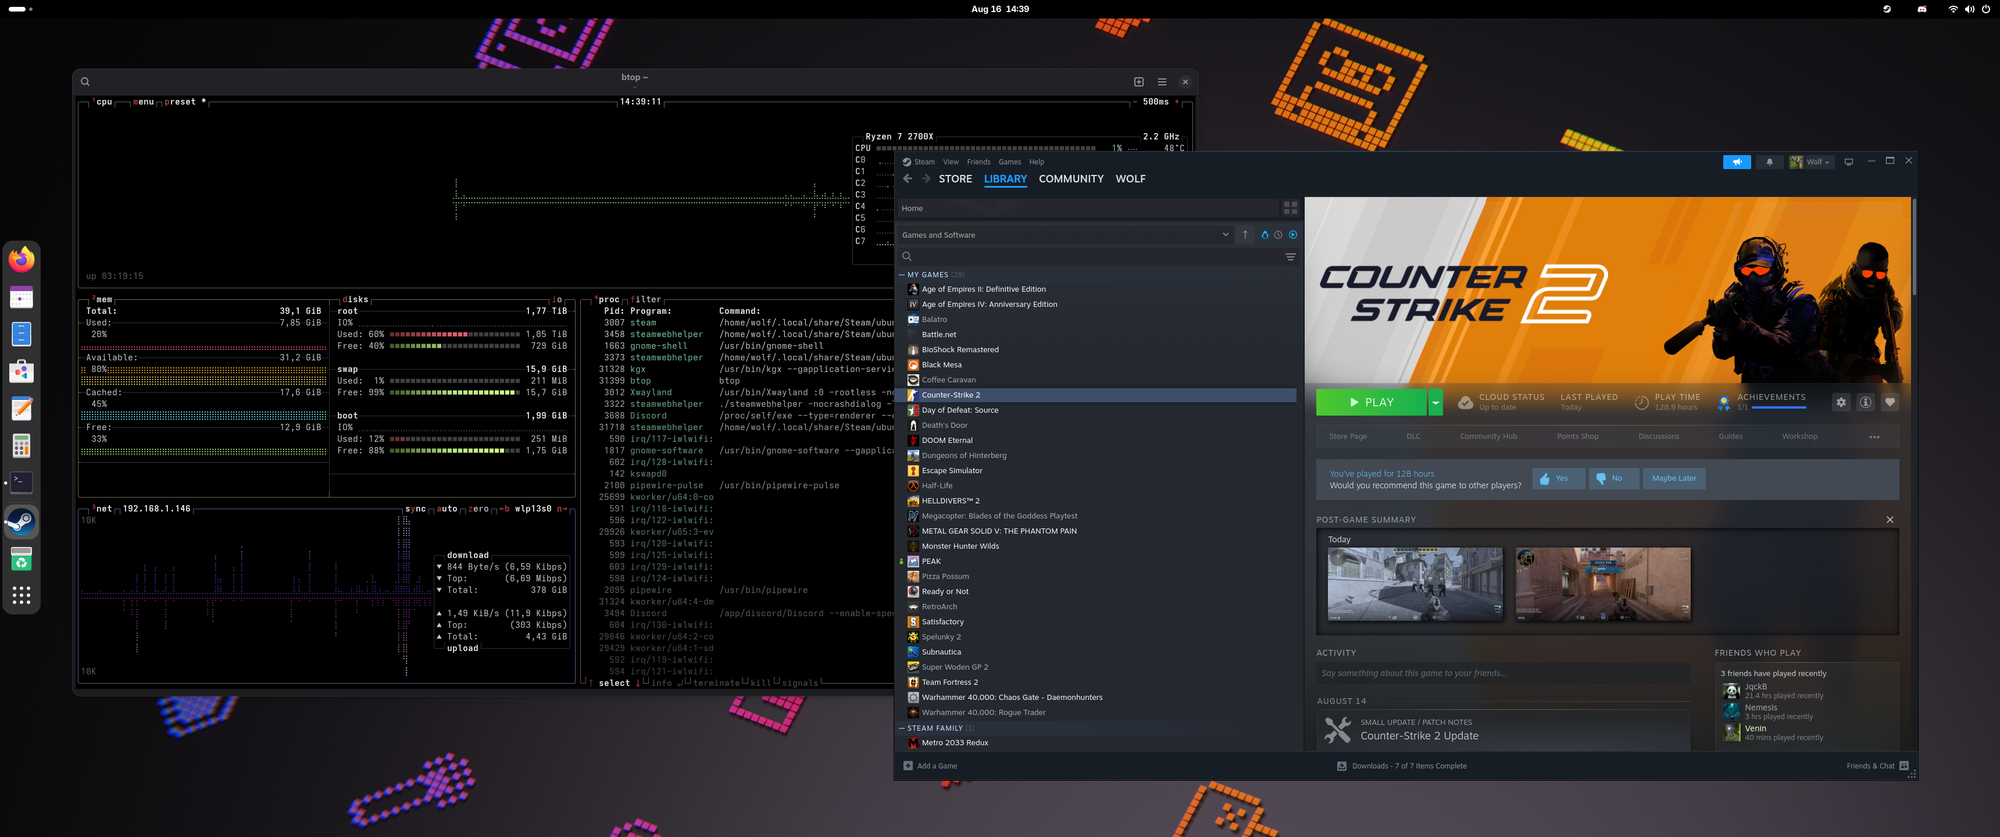2000x837 pixels.
Task: Open the first Today screenshot thumbnail
Action: click(x=1415, y=584)
